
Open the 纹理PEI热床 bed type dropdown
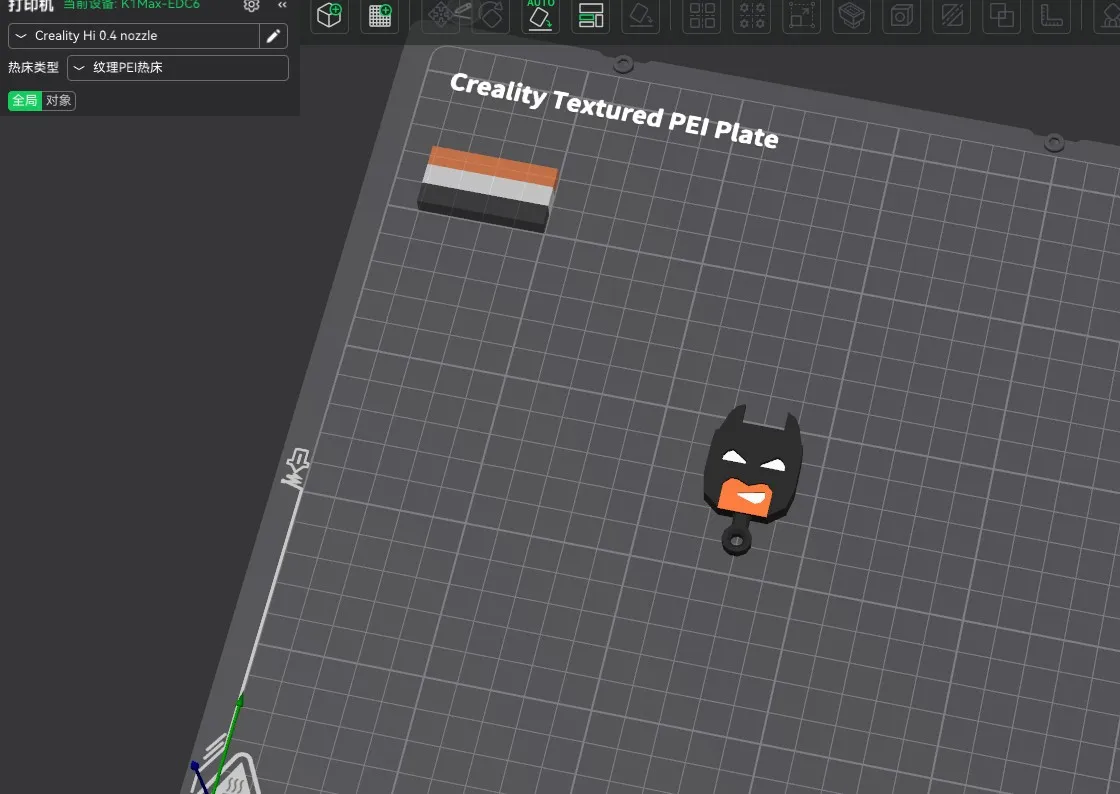pos(178,68)
